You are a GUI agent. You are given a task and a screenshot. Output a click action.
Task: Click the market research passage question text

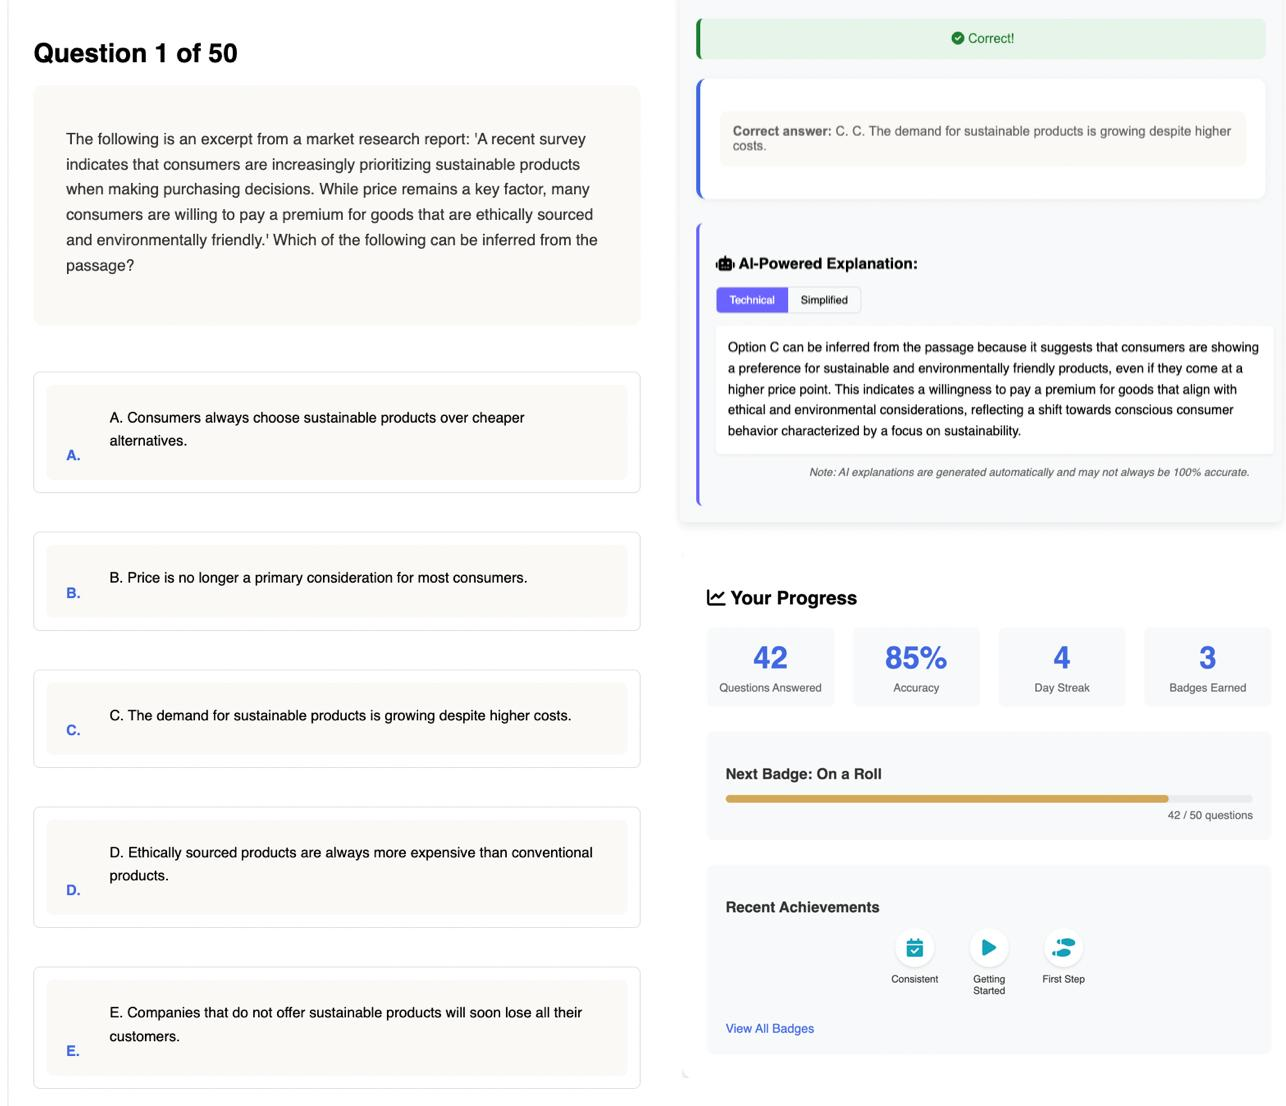334,202
